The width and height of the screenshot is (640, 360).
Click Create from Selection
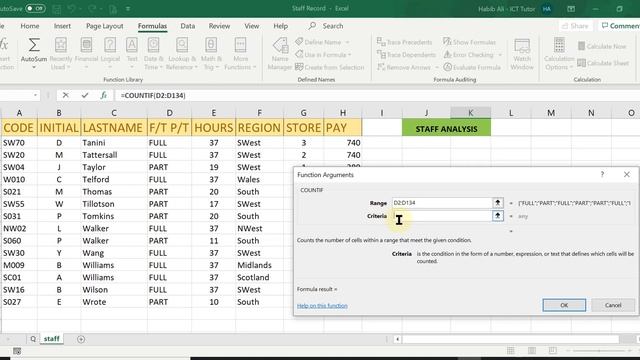point(330,67)
